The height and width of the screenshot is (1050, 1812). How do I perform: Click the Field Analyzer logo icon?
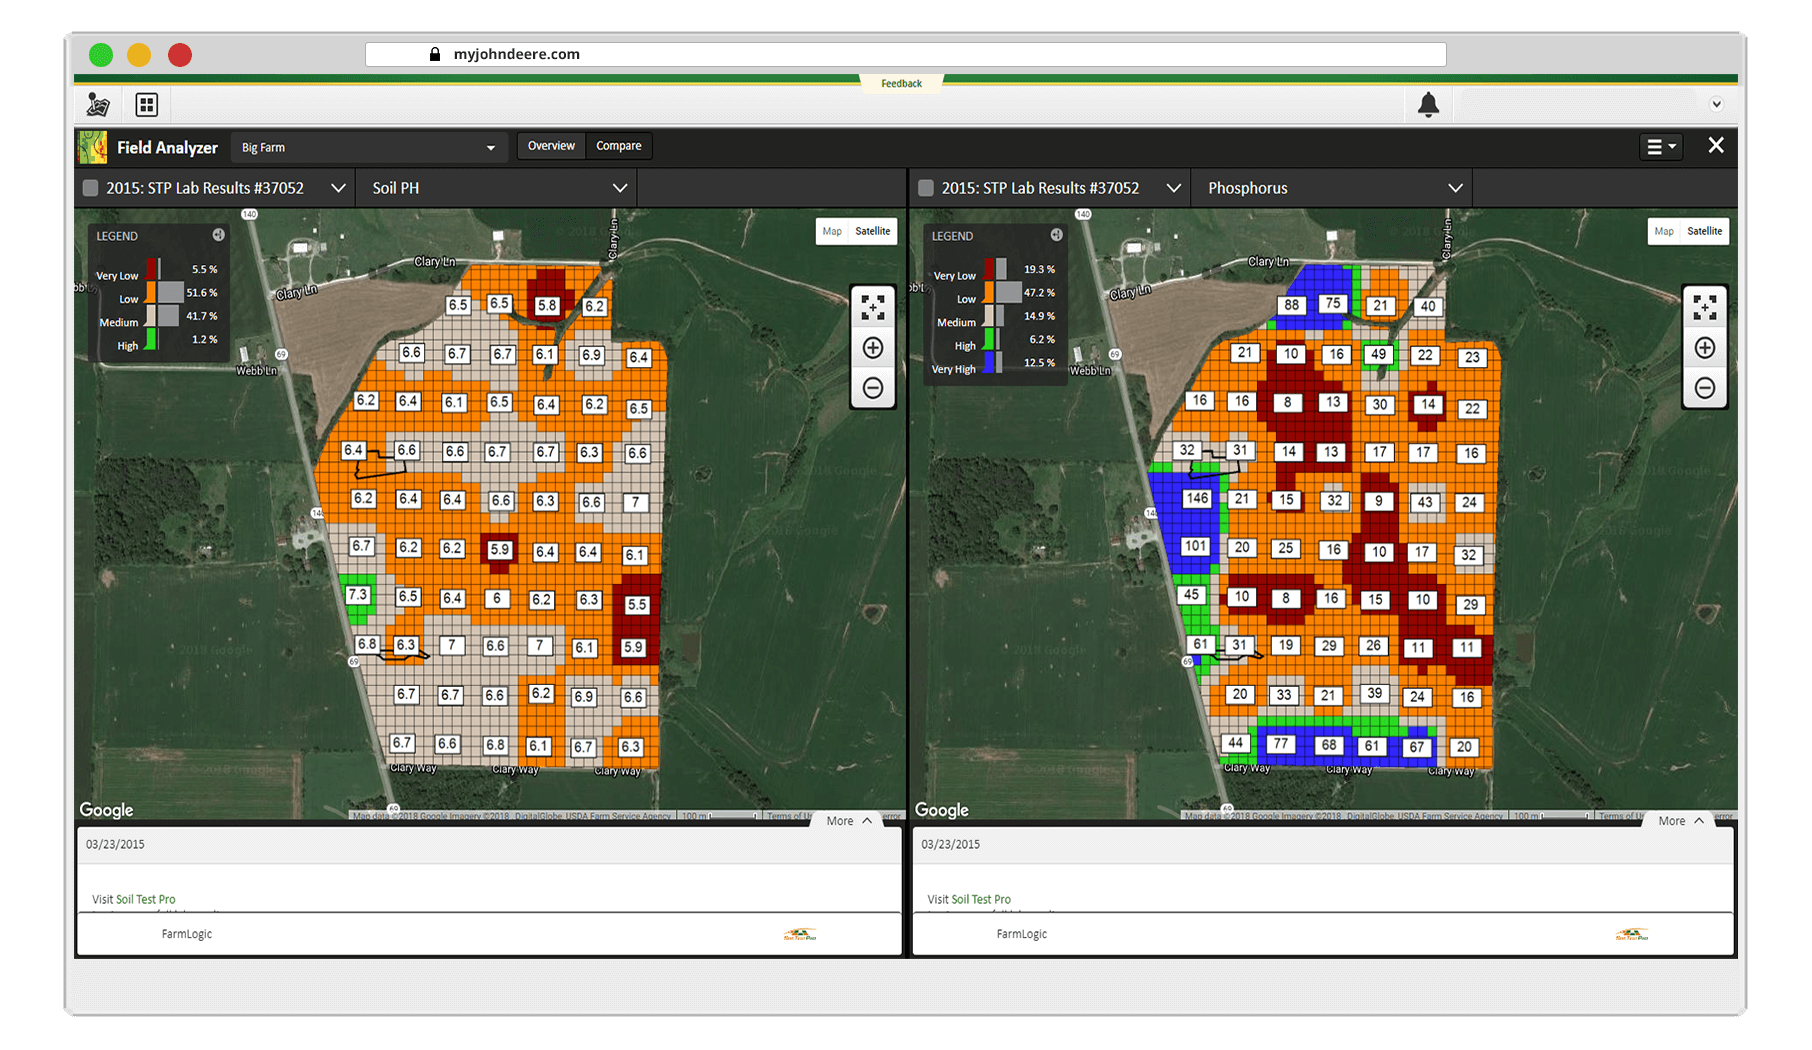(x=93, y=146)
